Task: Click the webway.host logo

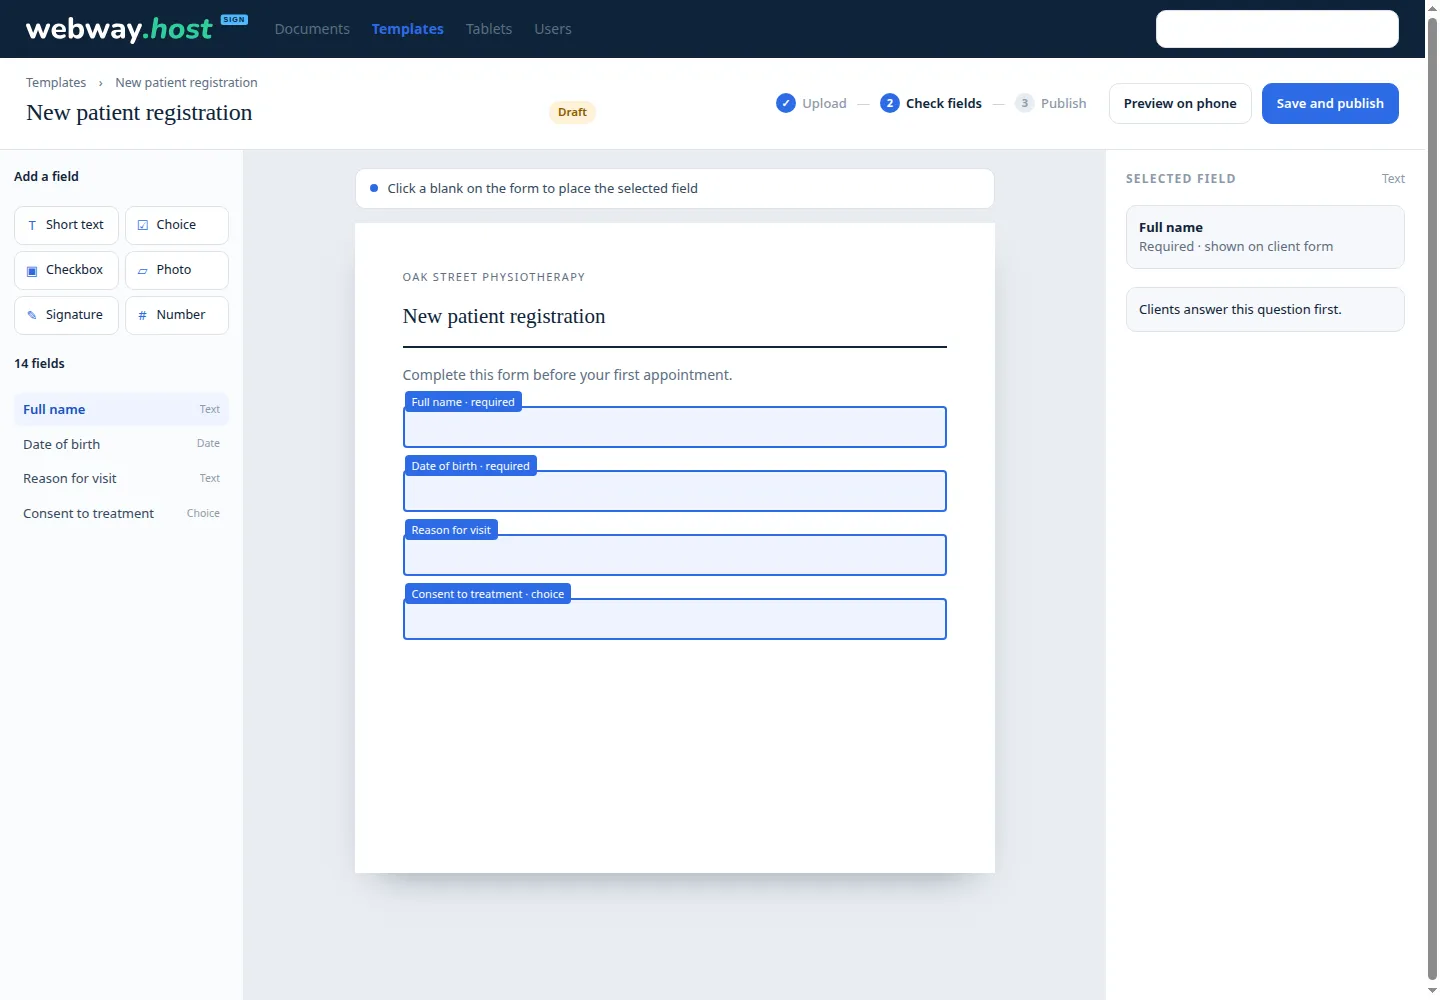Action: tap(136, 28)
